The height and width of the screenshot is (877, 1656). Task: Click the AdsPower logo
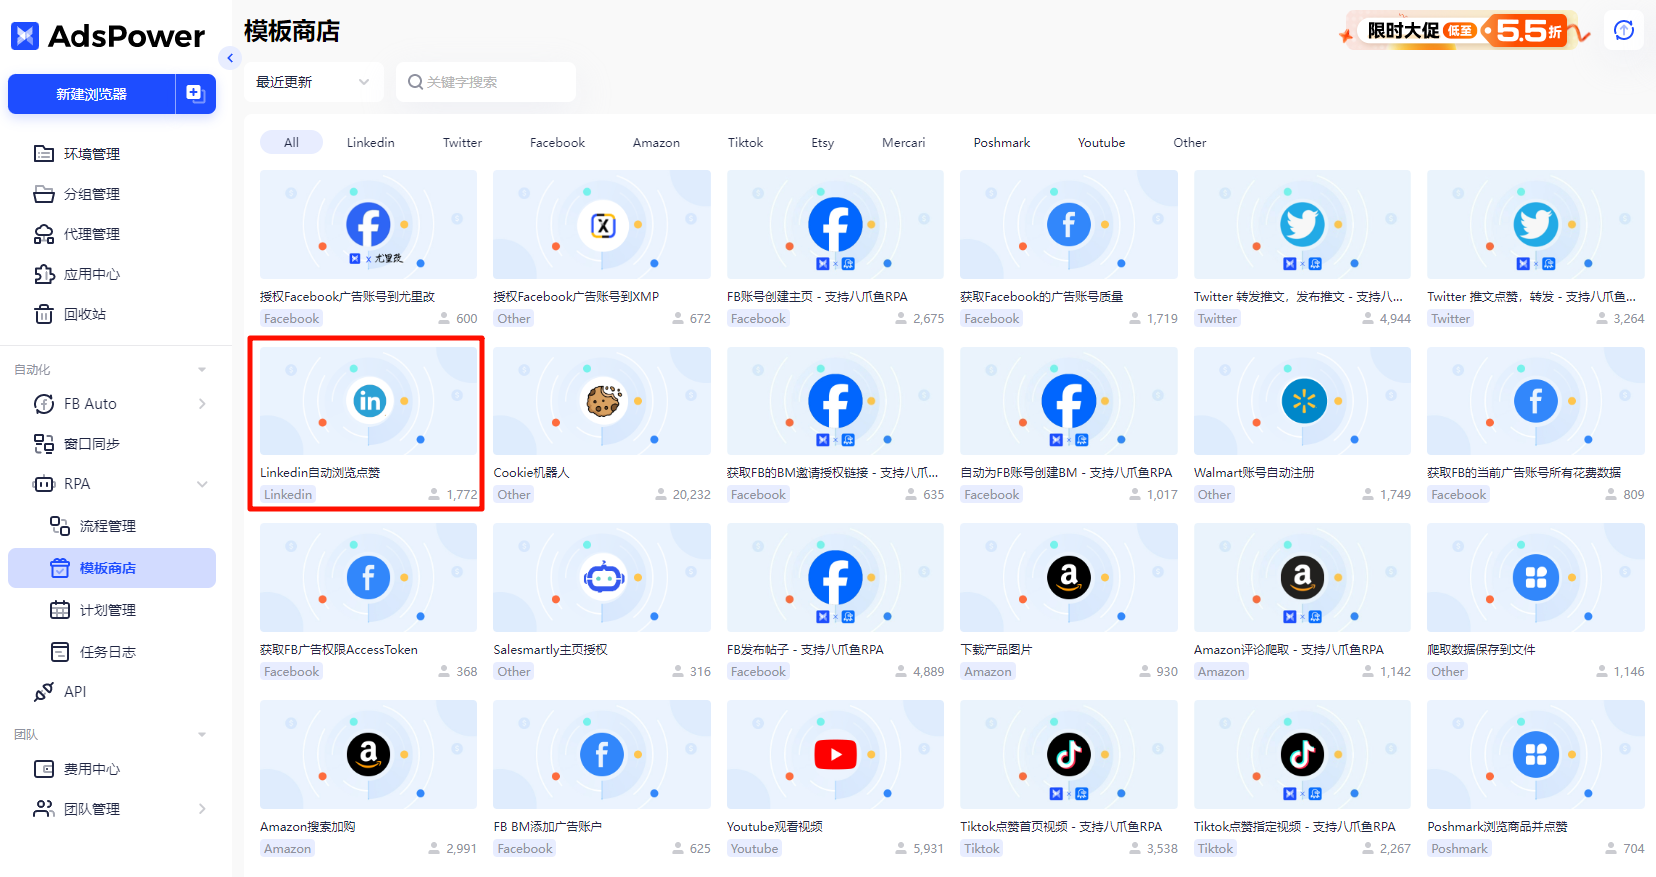pyautogui.click(x=107, y=36)
